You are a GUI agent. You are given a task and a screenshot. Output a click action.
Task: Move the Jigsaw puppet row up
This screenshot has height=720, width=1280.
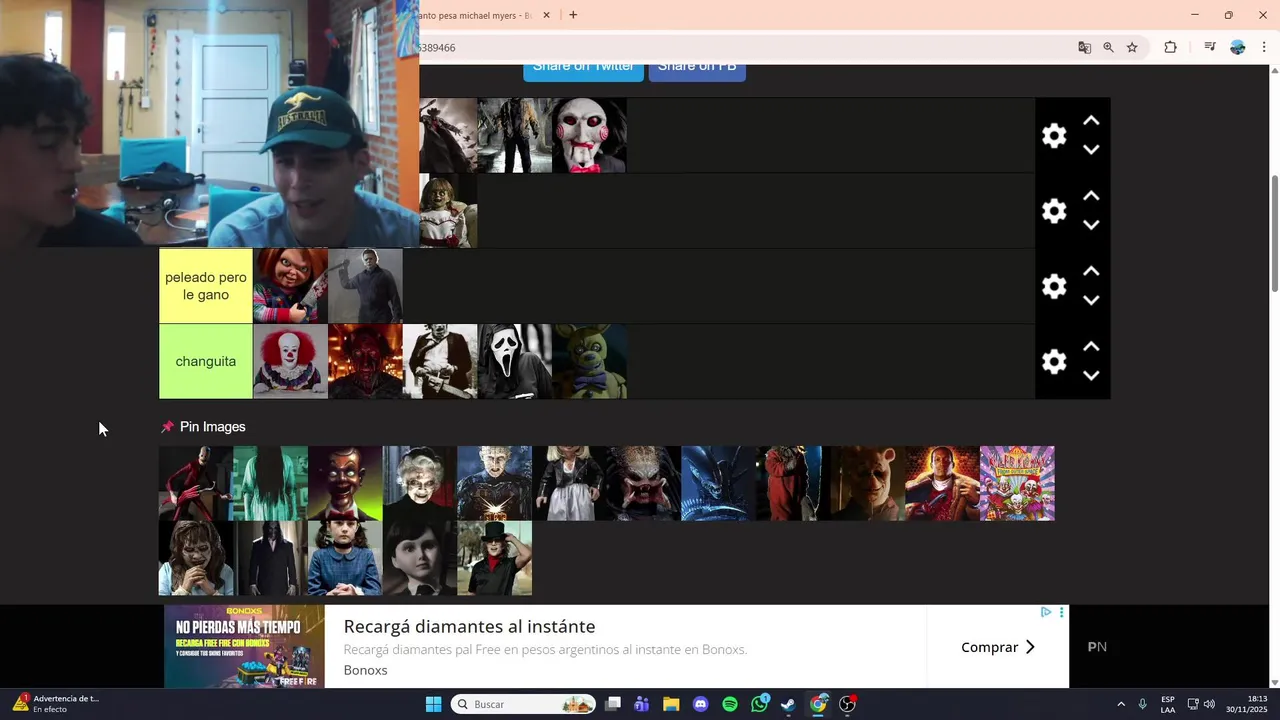(1091, 121)
